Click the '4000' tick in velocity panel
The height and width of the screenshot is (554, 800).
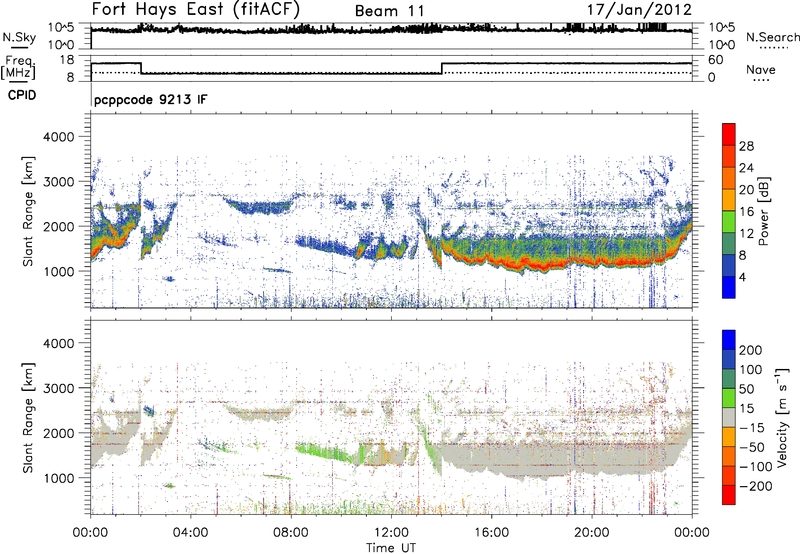(x=58, y=343)
